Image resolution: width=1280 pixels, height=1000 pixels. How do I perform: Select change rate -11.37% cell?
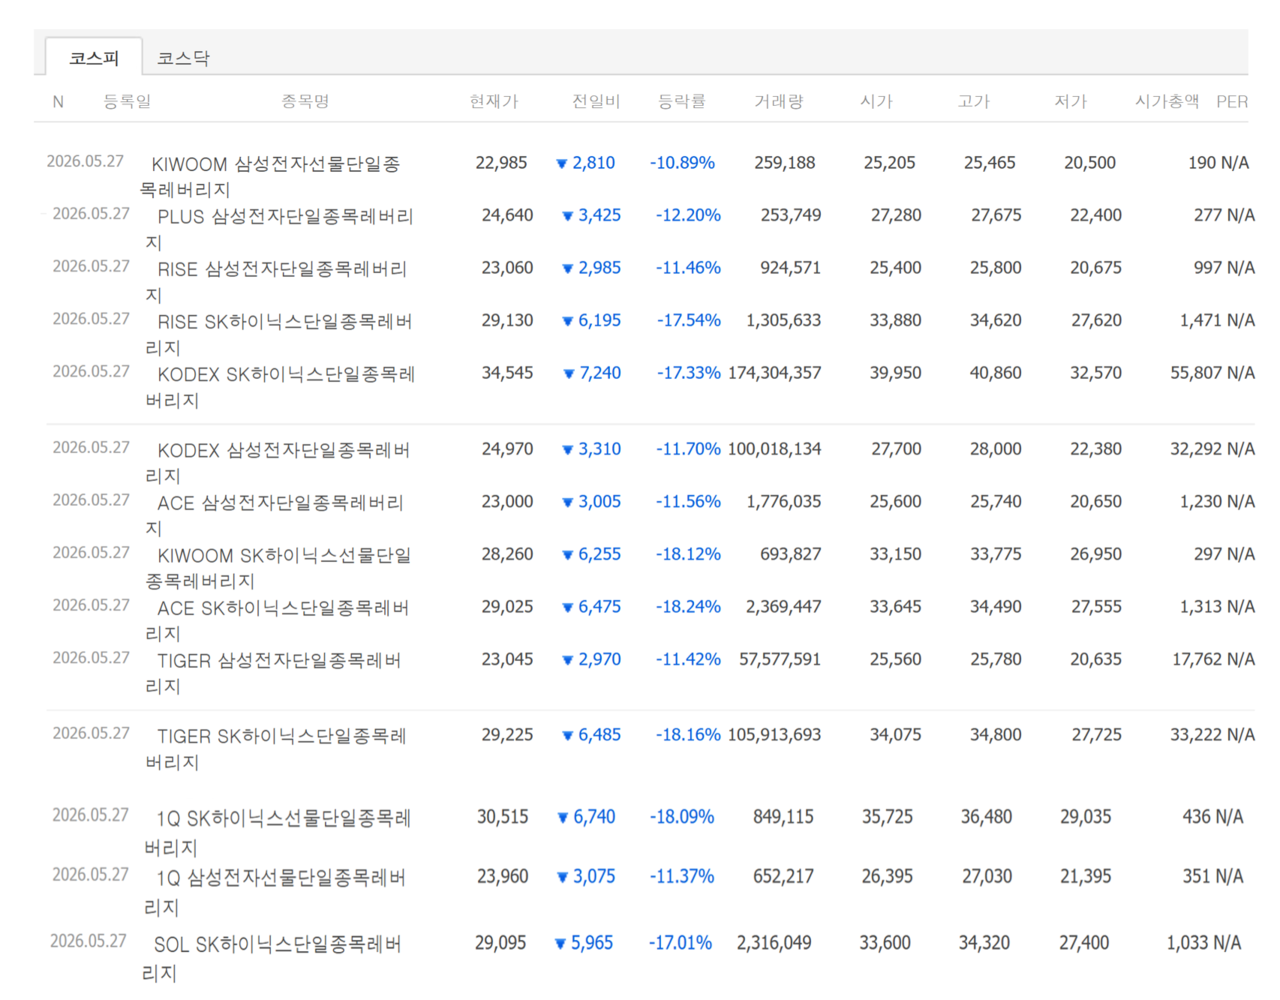(682, 876)
